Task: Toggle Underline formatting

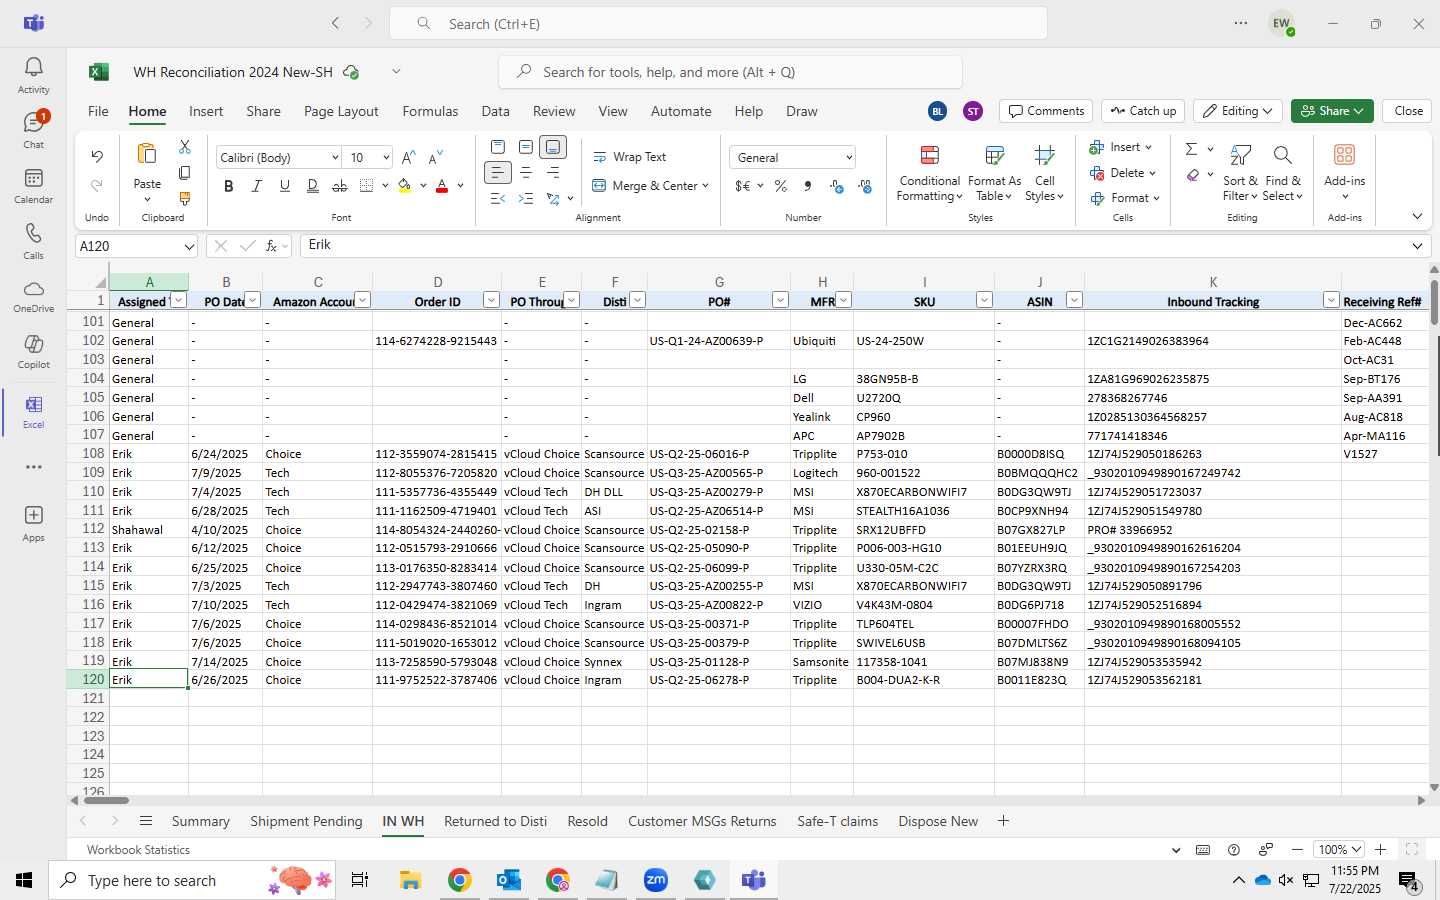Action: [x=285, y=186]
